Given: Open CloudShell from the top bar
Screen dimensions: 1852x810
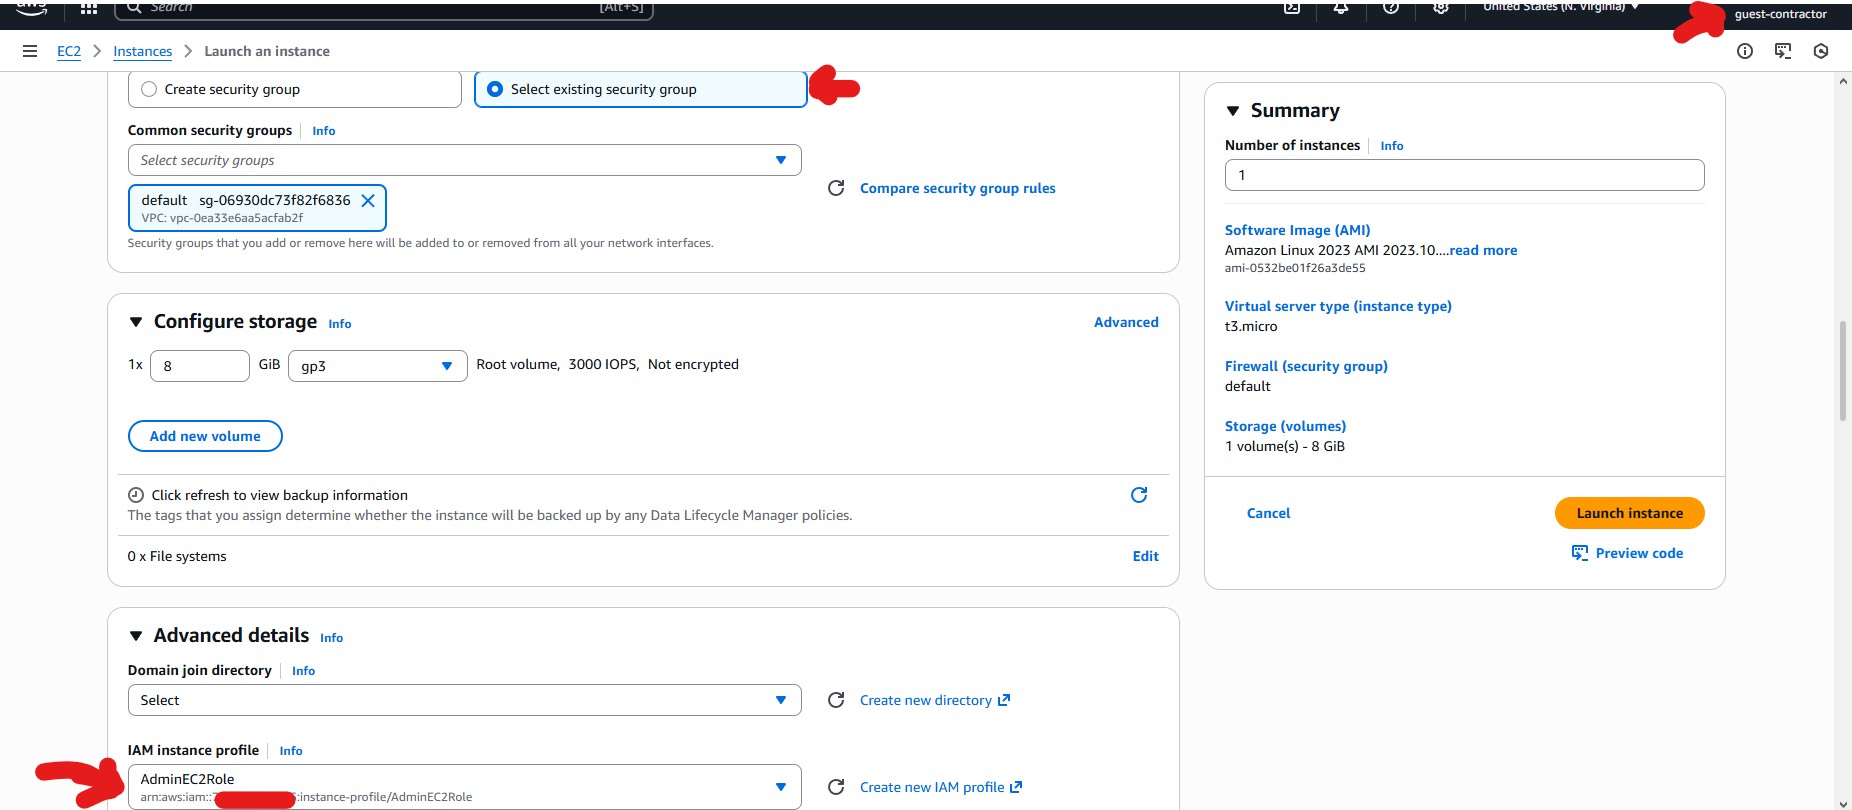Looking at the screenshot, I should pyautogui.click(x=1292, y=8).
